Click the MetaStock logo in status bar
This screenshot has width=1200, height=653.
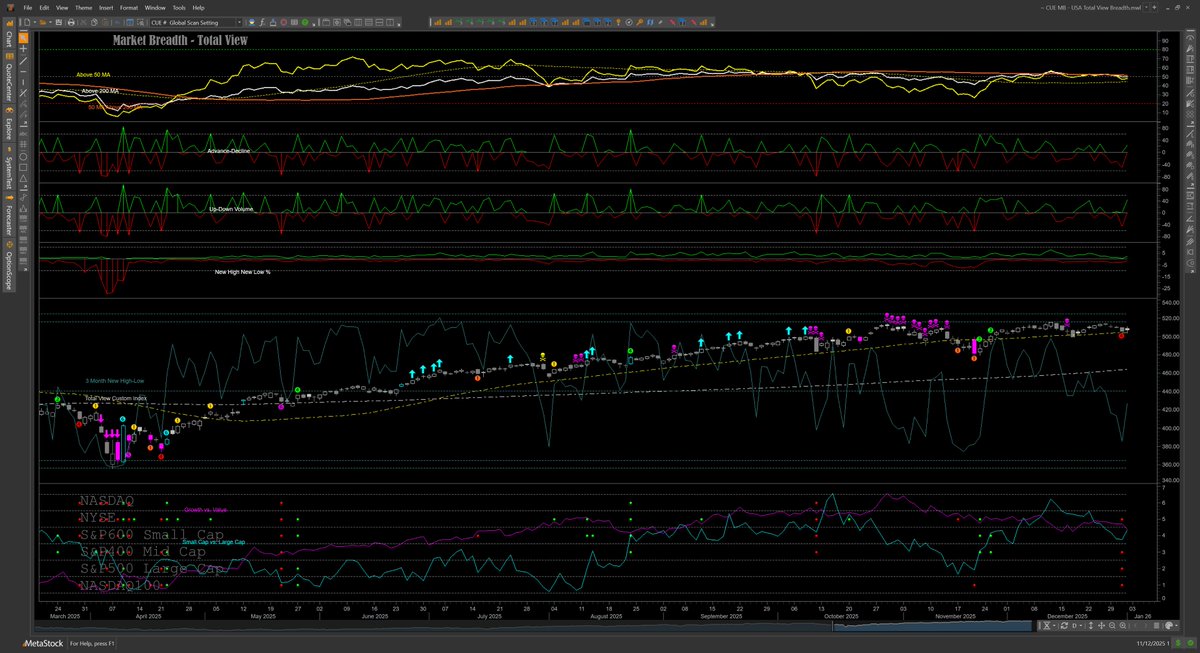click(44, 643)
